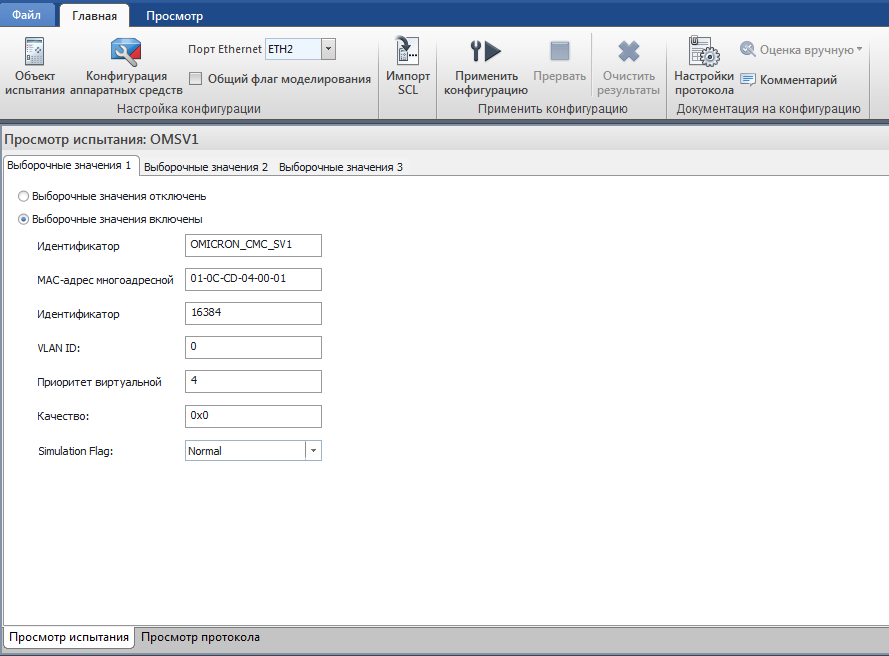Click the VLAN ID input field
This screenshot has height=656, width=889.
coord(253,348)
